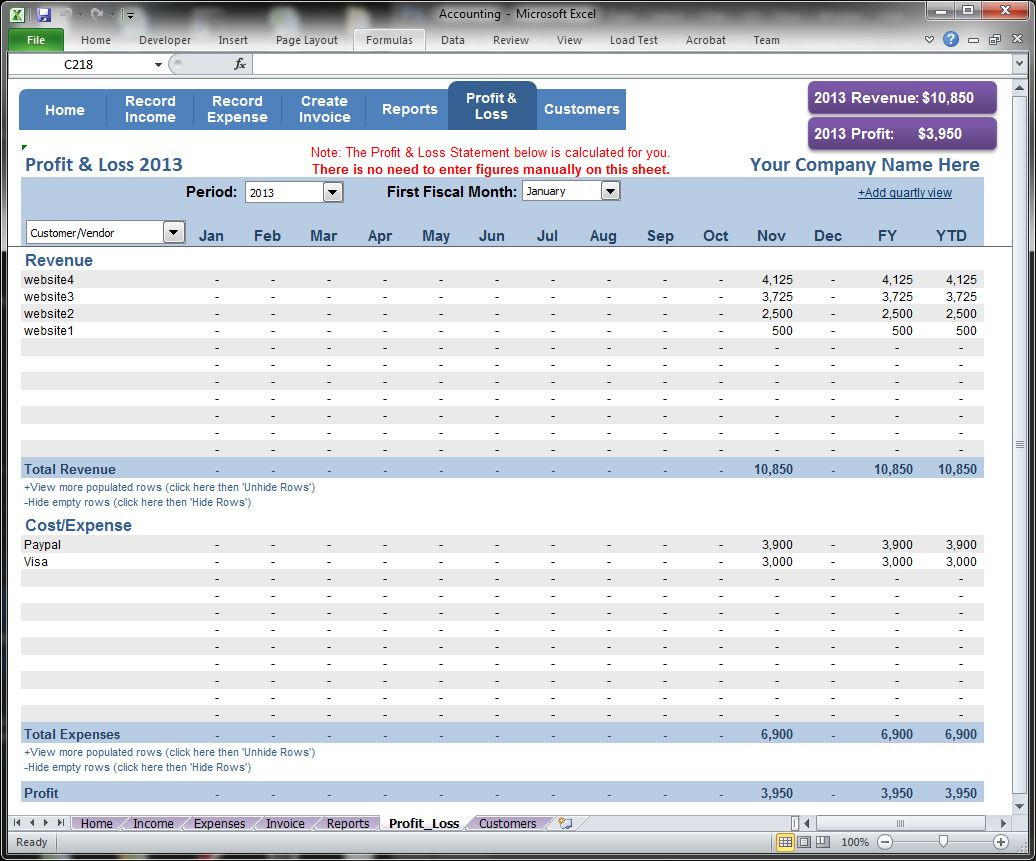Viewport: 1036px width, 861px height.
Task: Select the Paypal expense row label
Action: [x=42, y=544]
